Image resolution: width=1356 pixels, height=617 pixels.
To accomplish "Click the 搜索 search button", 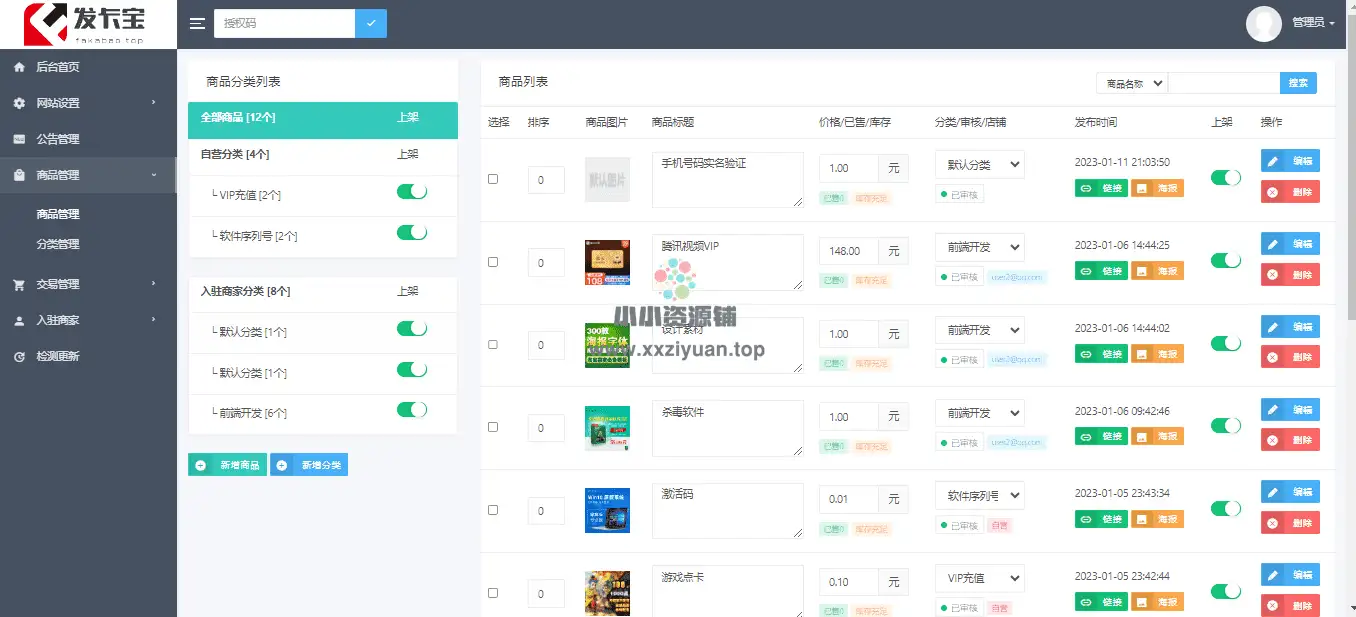I will coord(1298,83).
